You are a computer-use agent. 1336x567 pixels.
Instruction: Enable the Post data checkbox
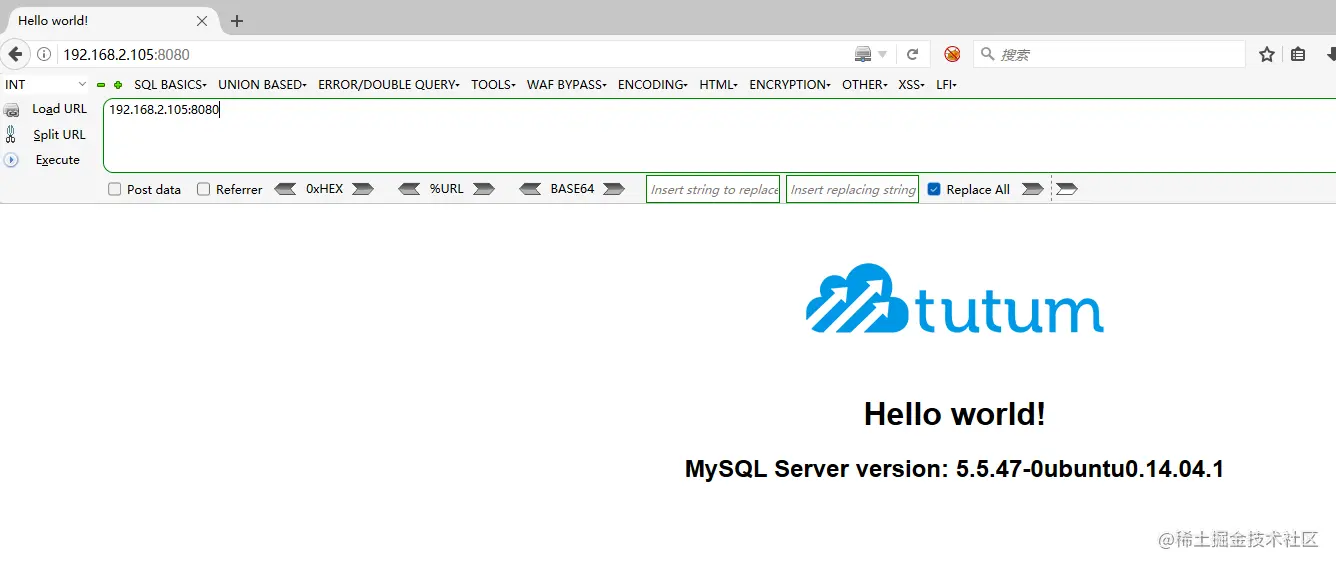[x=115, y=189]
